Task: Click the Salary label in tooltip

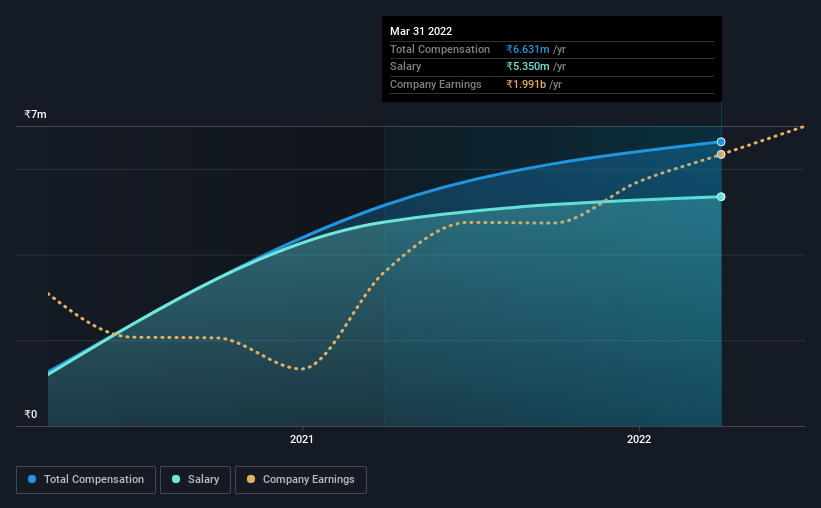Action: [405, 67]
